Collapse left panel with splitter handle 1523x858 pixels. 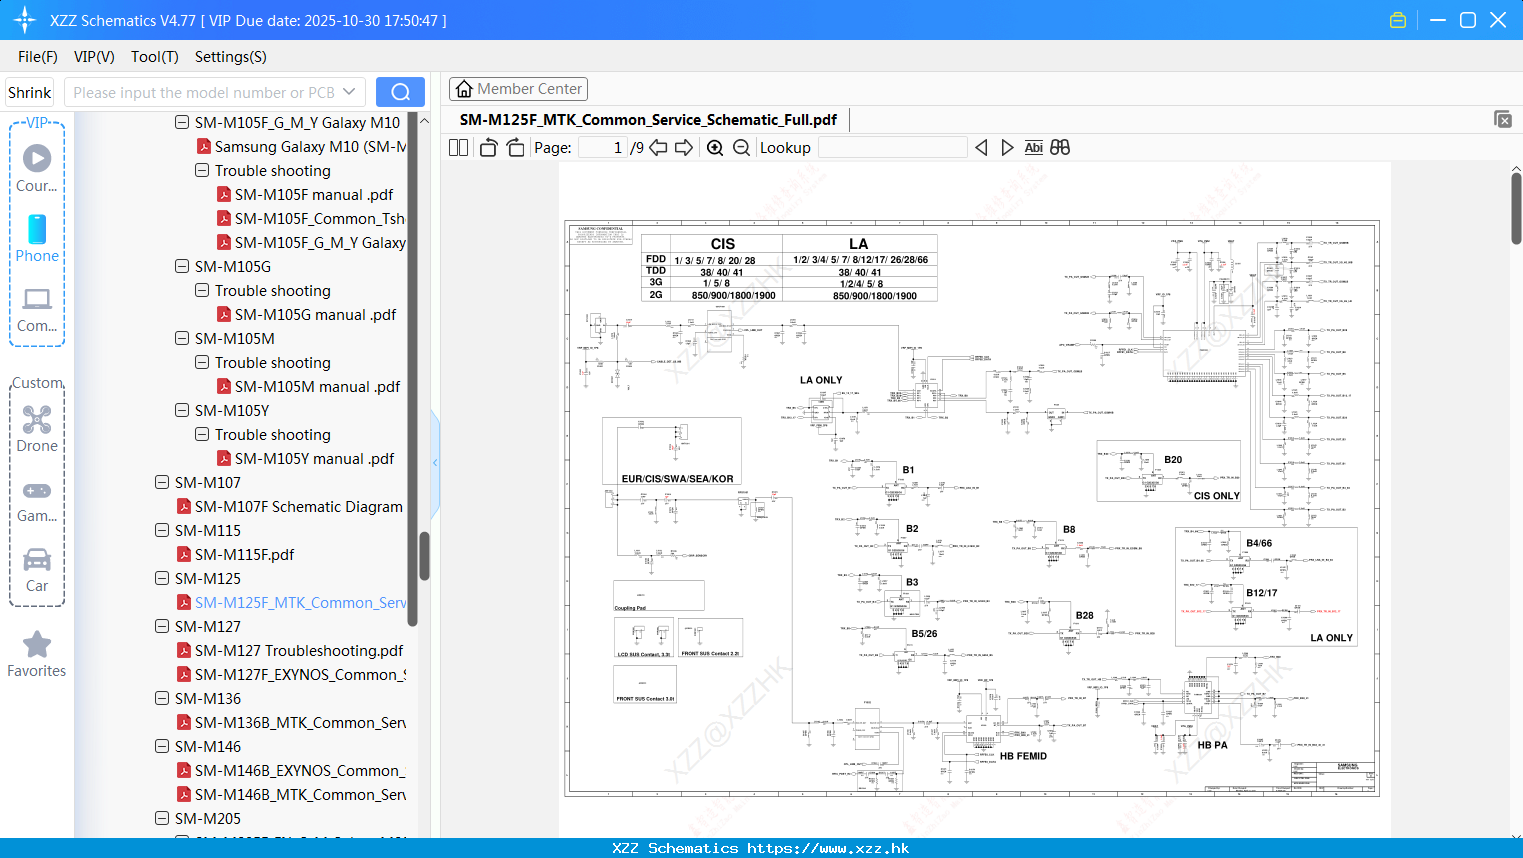[x=435, y=462]
